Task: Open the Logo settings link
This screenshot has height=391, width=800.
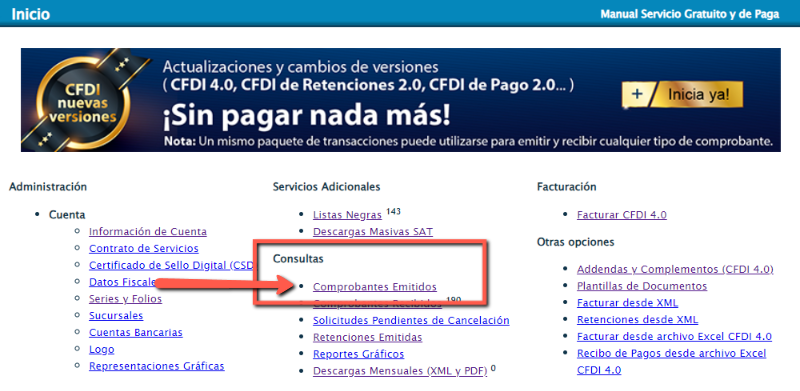Action: point(102,350)
